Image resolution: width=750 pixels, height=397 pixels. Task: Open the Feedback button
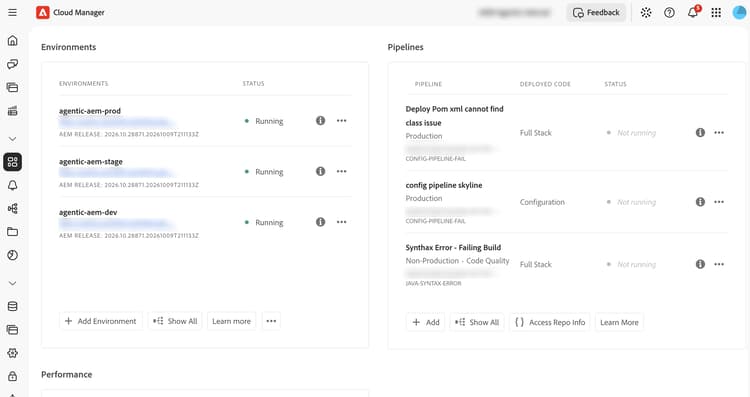(x=596, y=12)
